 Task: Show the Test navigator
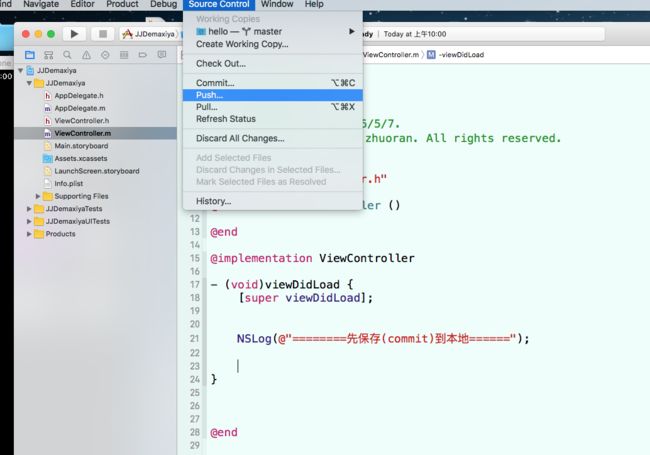point(105,55)
